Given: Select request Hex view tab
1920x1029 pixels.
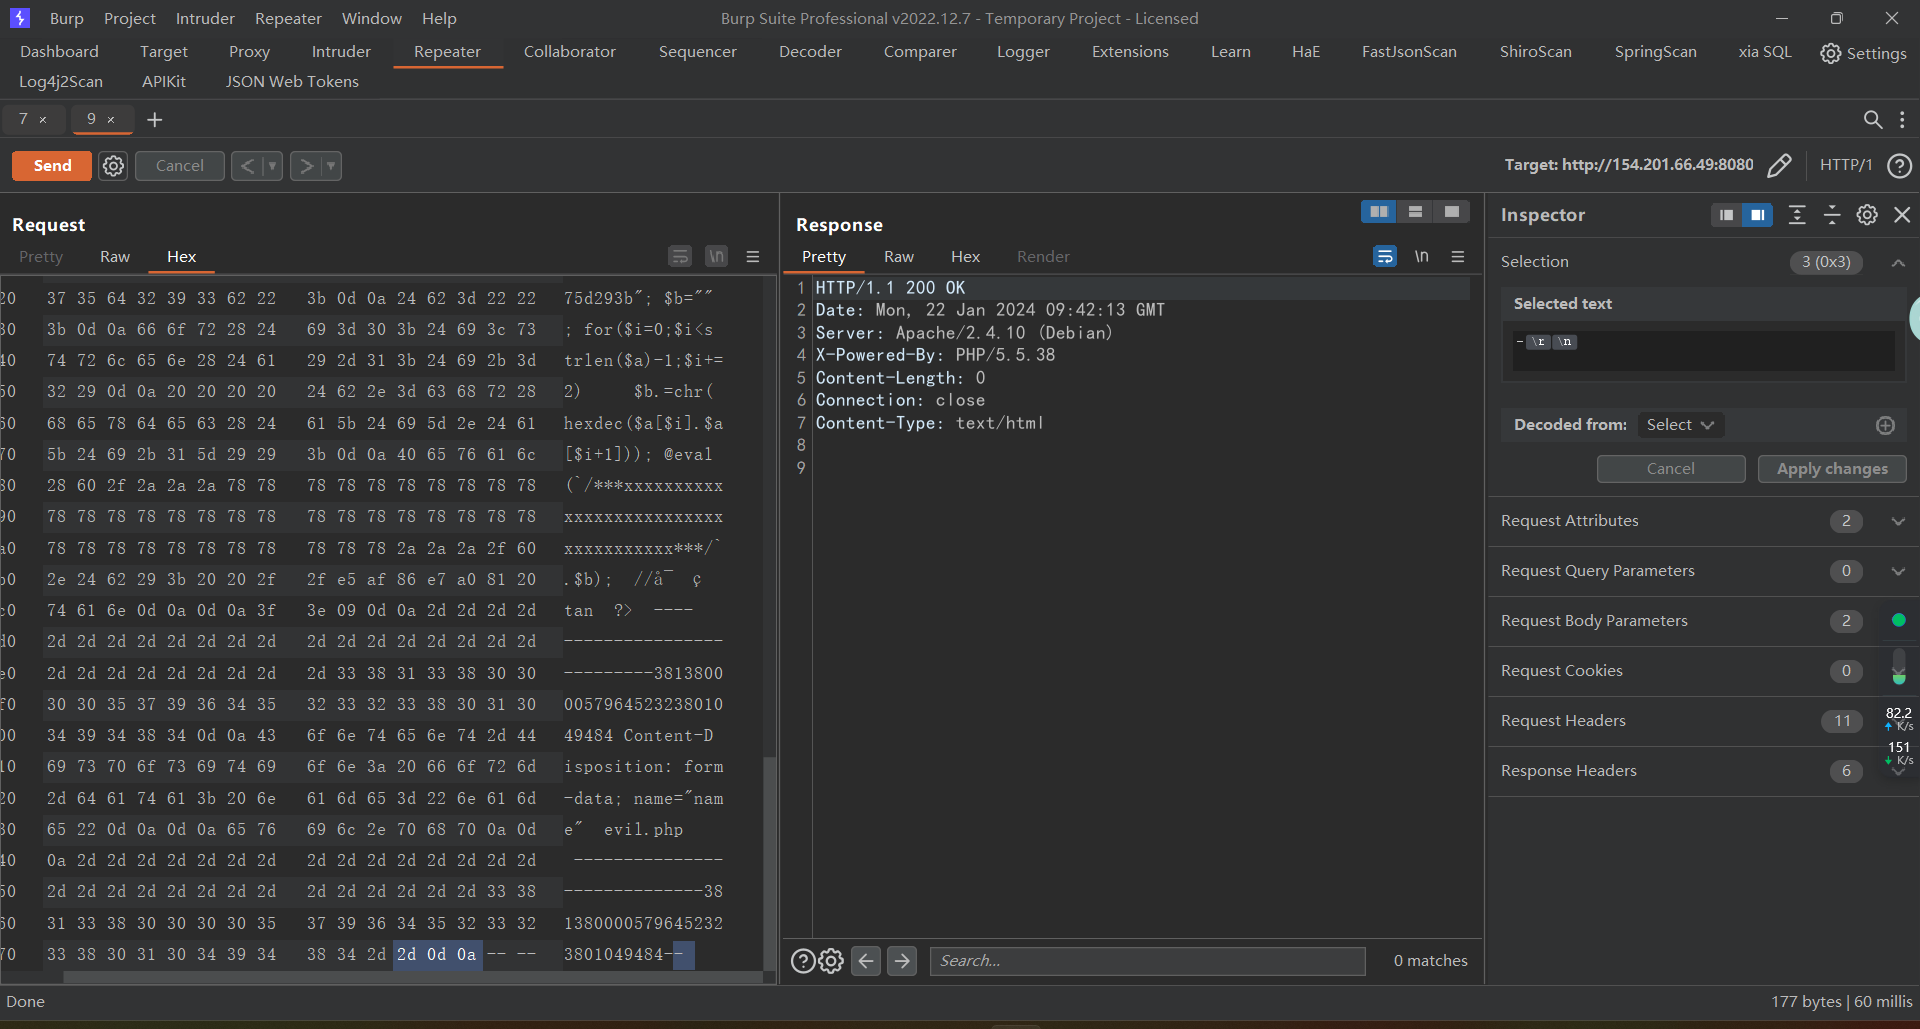Looking at the screenshot, I should 181,257.
